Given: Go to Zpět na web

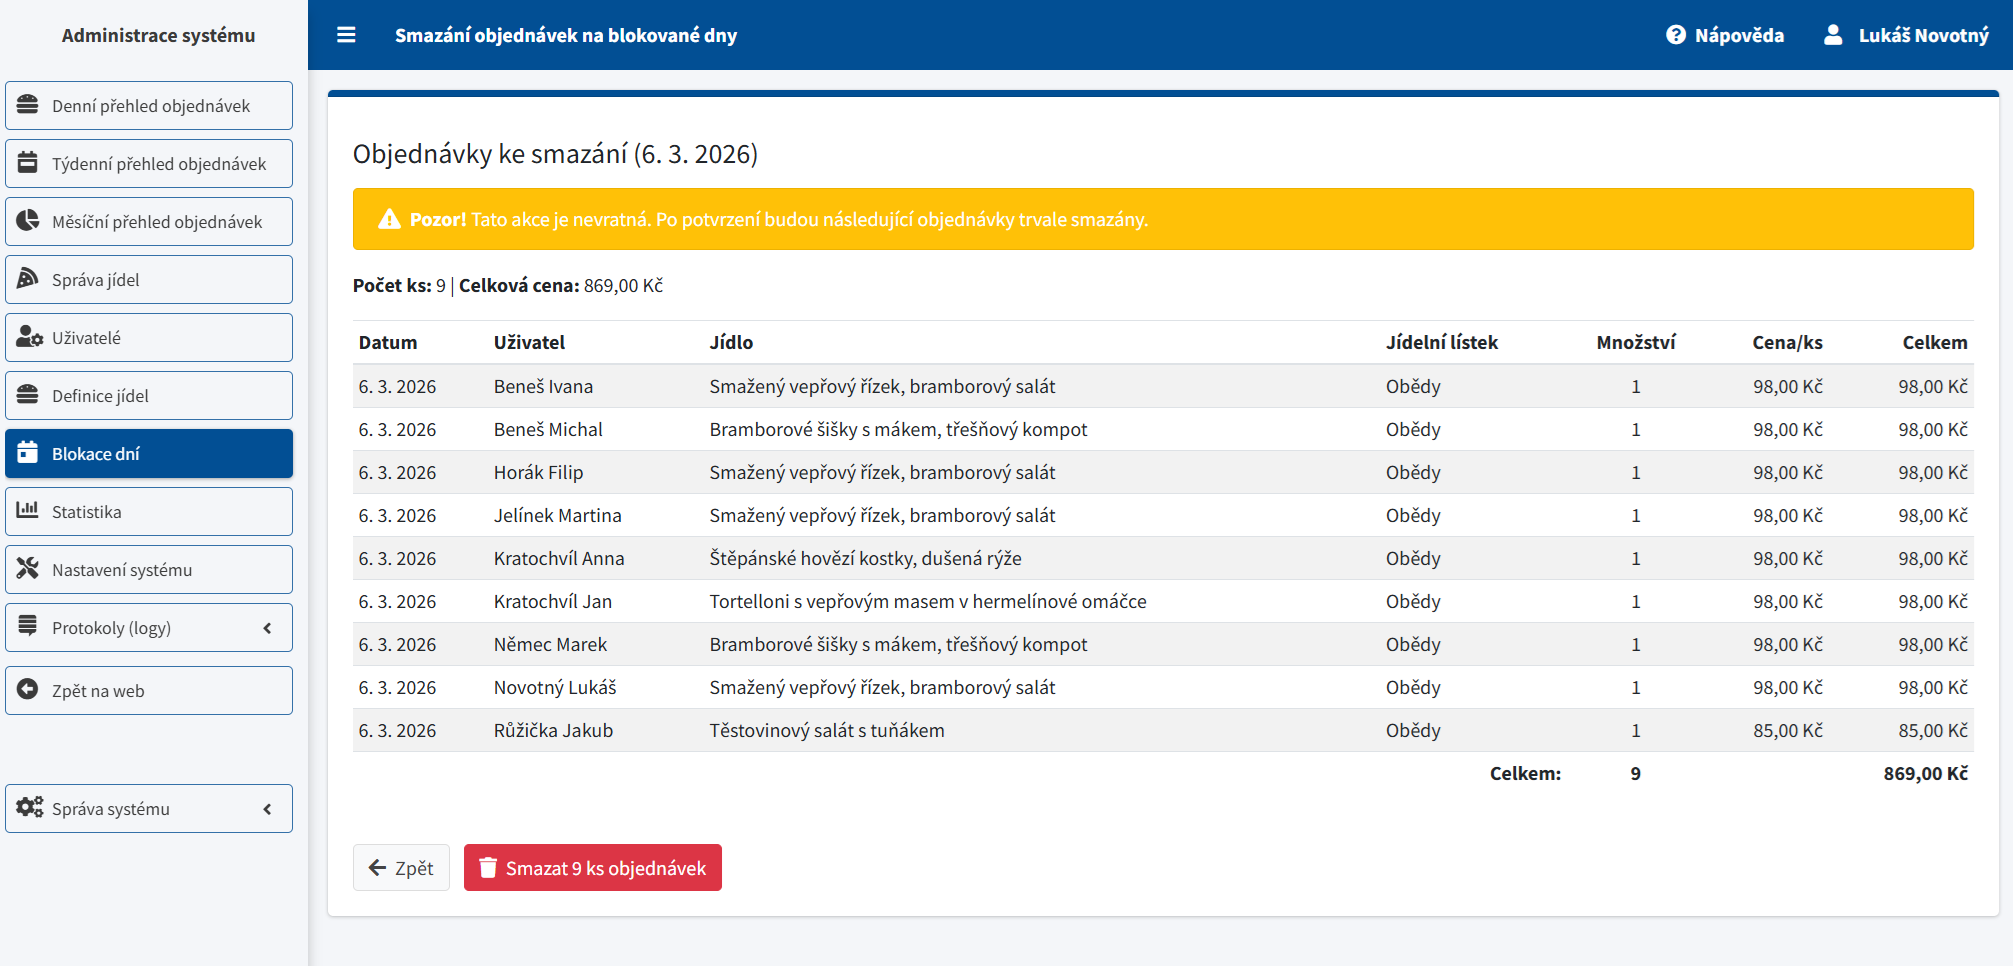Looking at the screenshot, I should click(x=149, y=691).
